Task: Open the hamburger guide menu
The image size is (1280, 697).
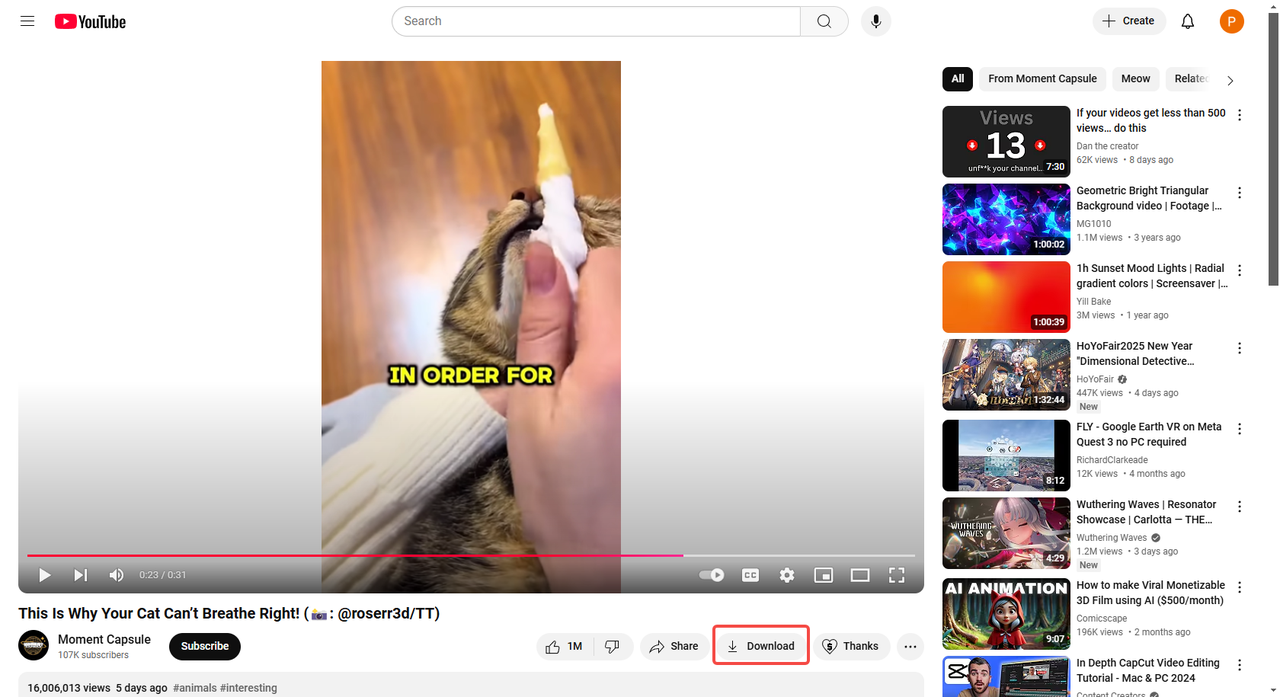Action: tap(27, 21)
